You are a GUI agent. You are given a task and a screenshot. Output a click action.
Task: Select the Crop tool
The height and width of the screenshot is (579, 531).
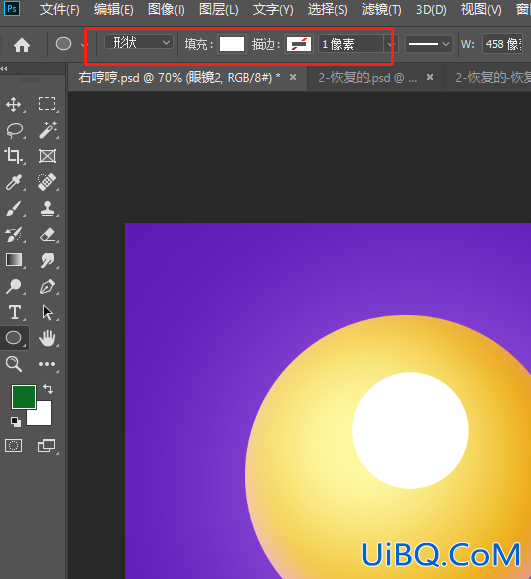point(14,156)
